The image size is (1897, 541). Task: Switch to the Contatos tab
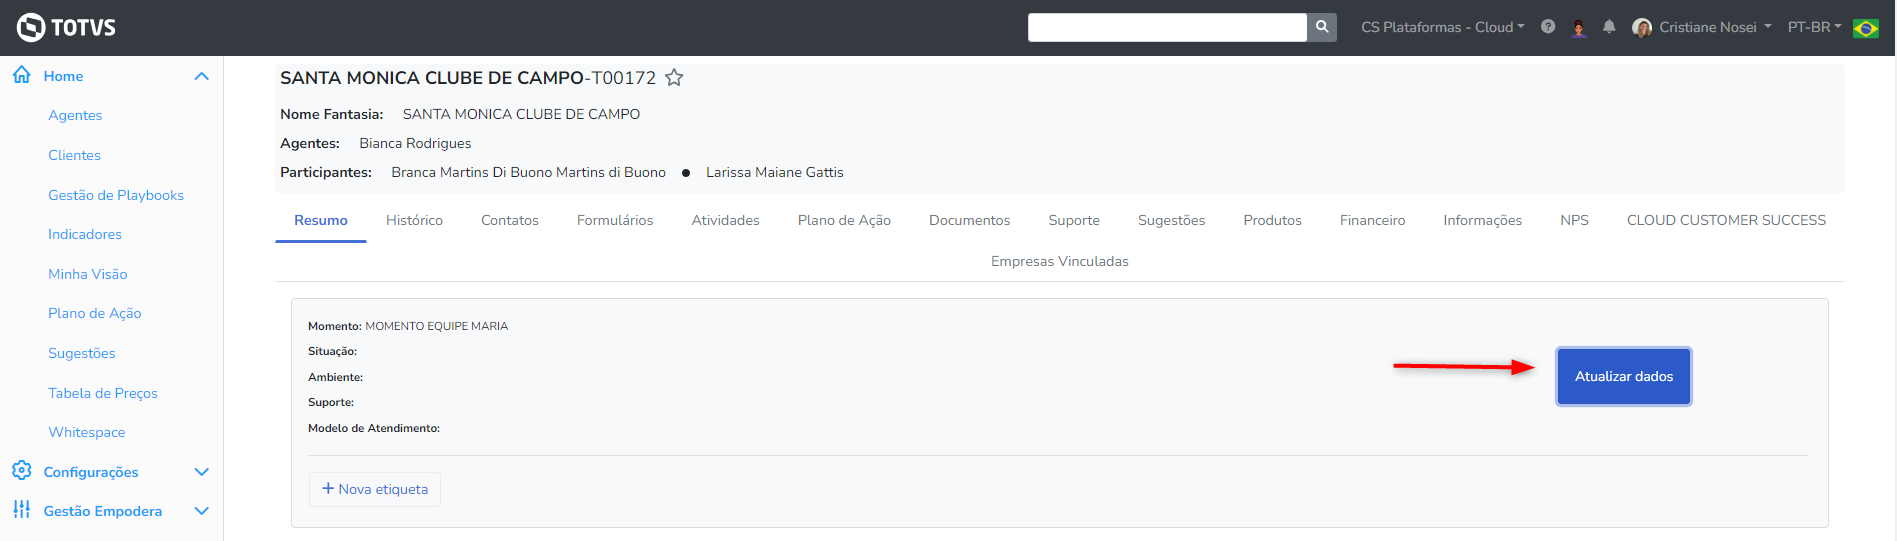coord(510,220)
